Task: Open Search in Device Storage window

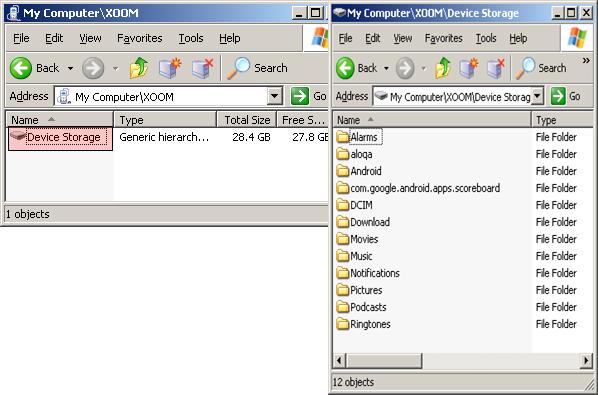Action: (x=541, y=68)
